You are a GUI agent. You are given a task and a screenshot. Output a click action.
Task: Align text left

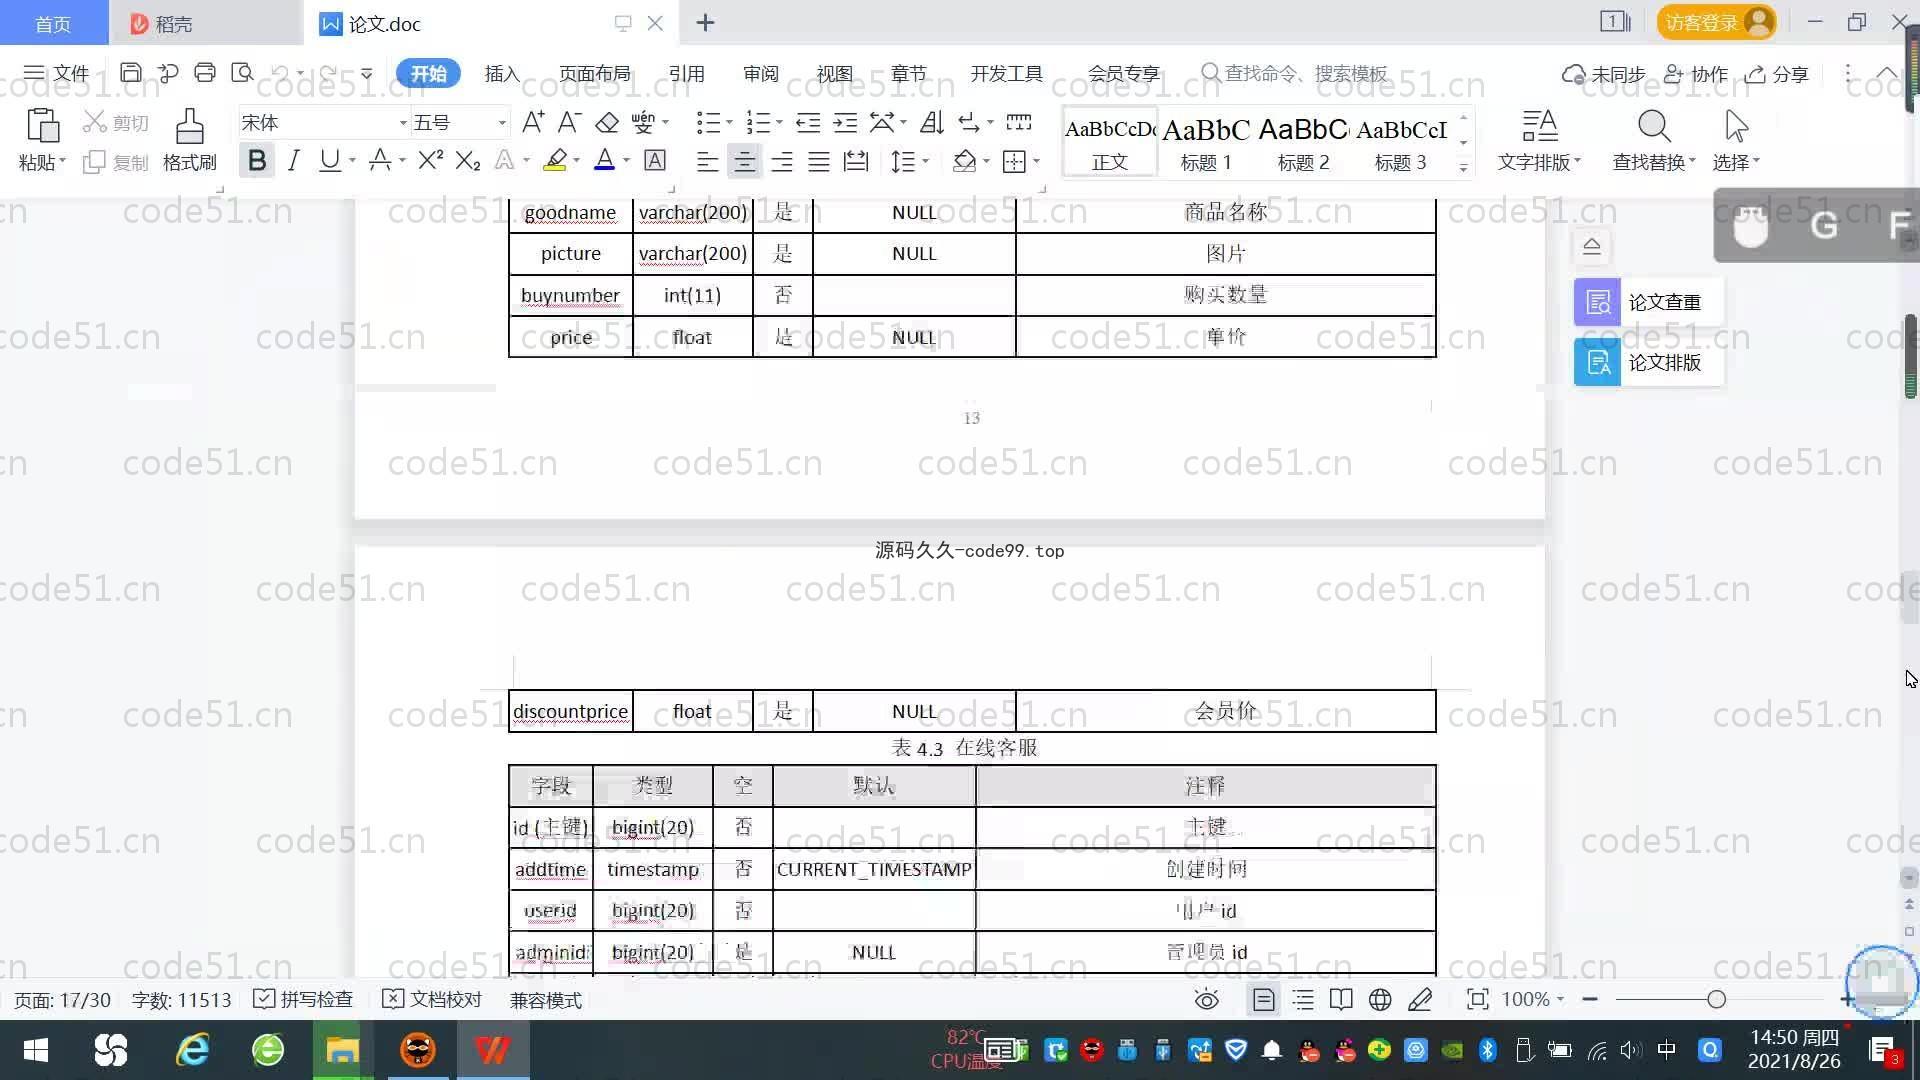point(707,162)
